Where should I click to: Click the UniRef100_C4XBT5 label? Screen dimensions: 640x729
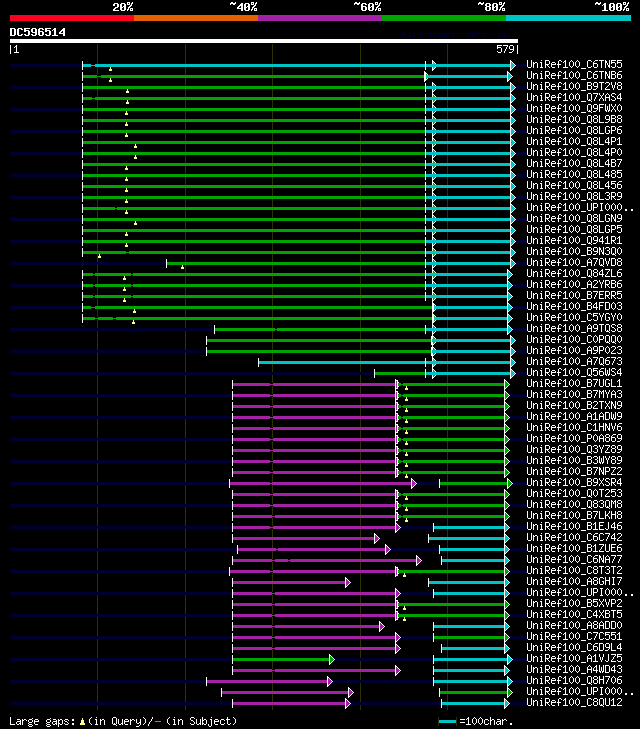(x=574, y=615)
